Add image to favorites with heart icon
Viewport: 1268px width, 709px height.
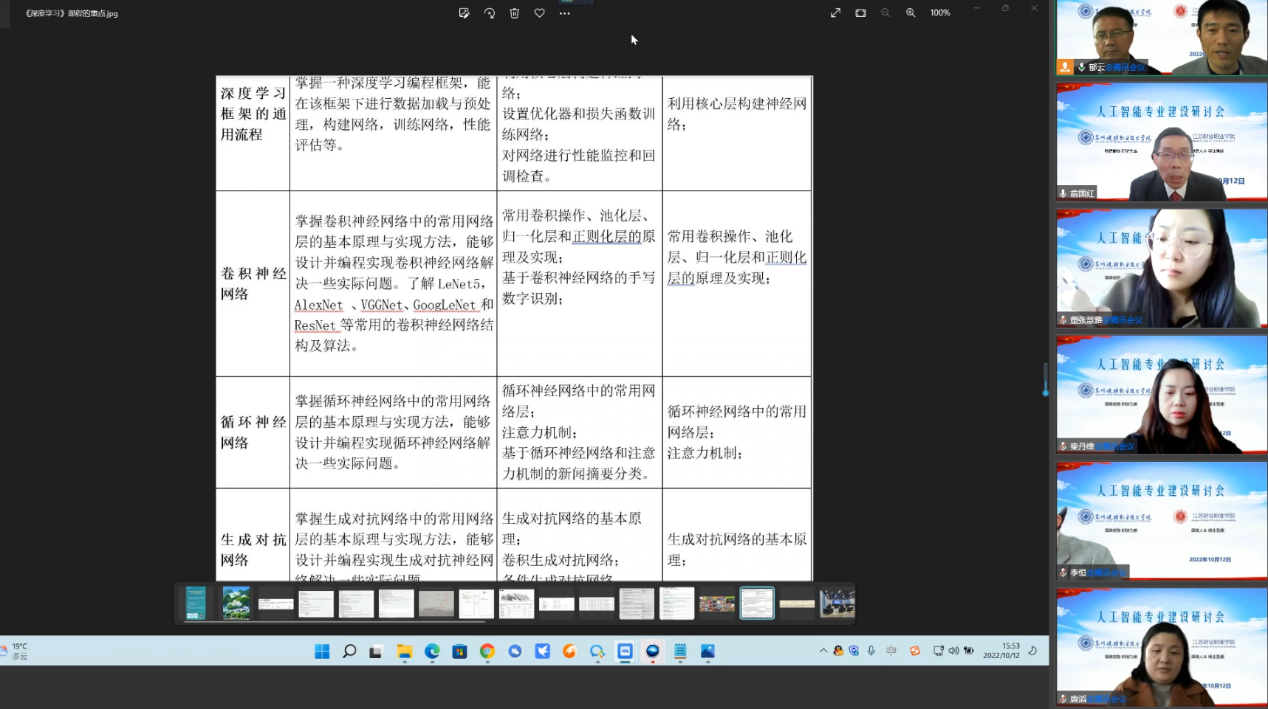[539, 13]
